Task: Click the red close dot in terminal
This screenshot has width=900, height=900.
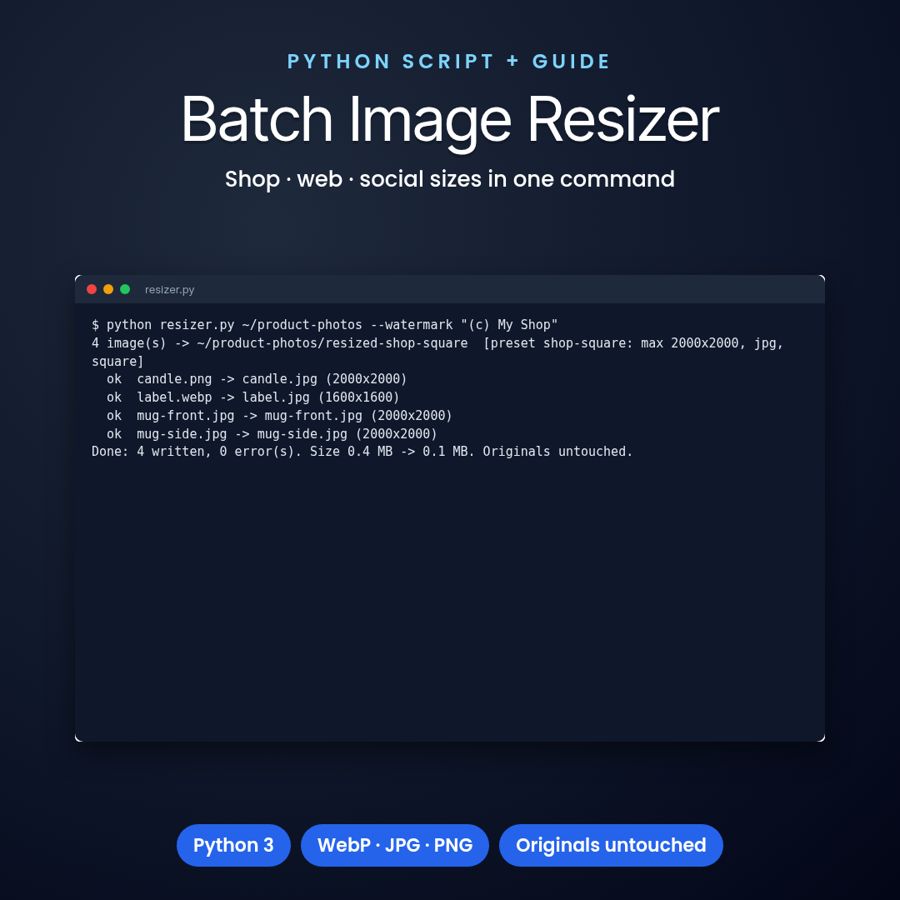Action: tap(91, 289)
